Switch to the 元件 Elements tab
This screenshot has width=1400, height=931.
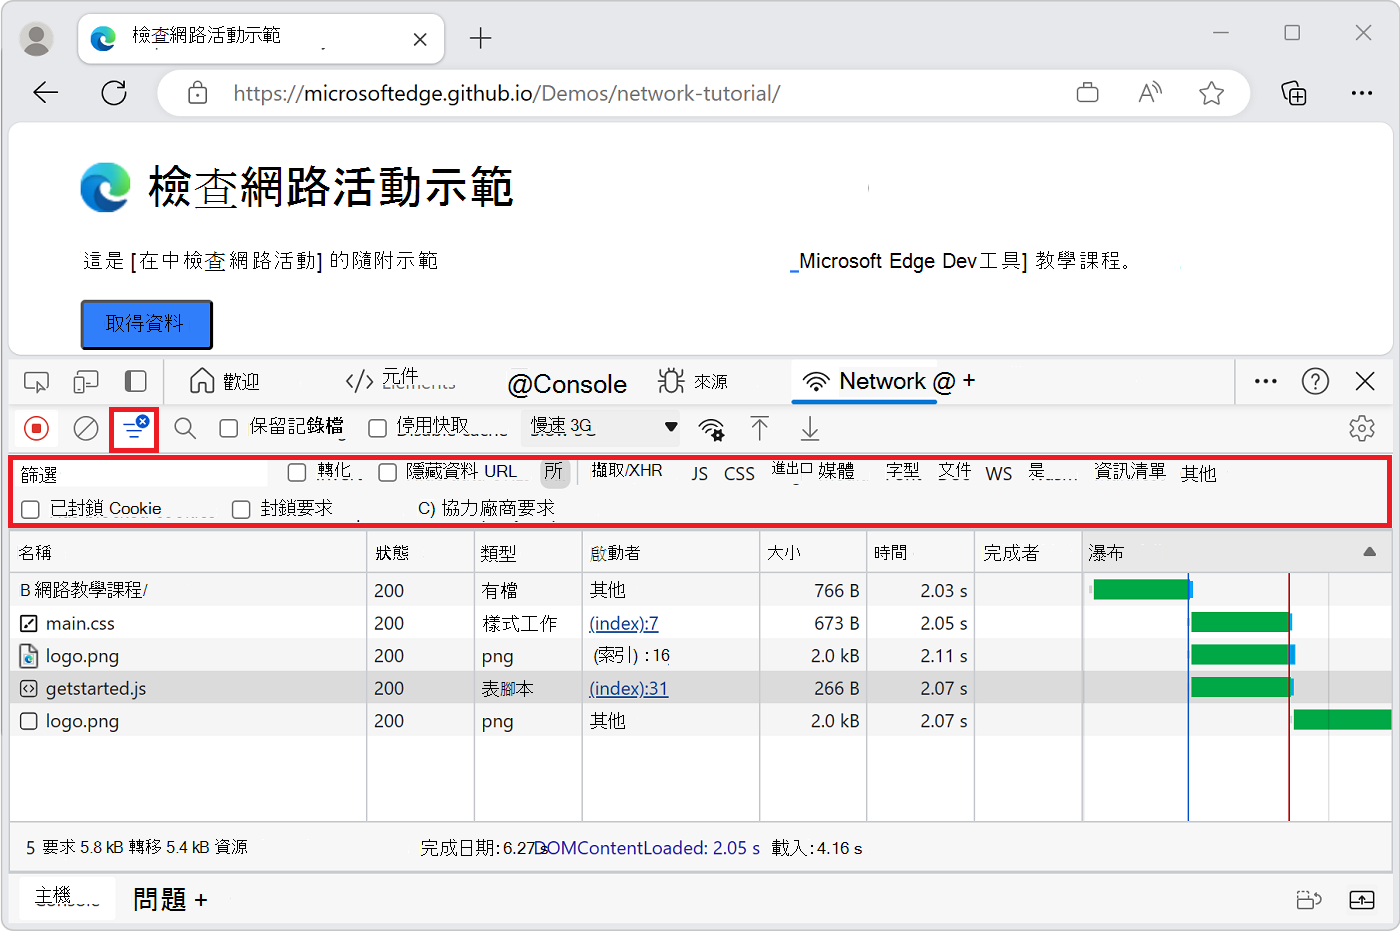(x=400, y=381)
